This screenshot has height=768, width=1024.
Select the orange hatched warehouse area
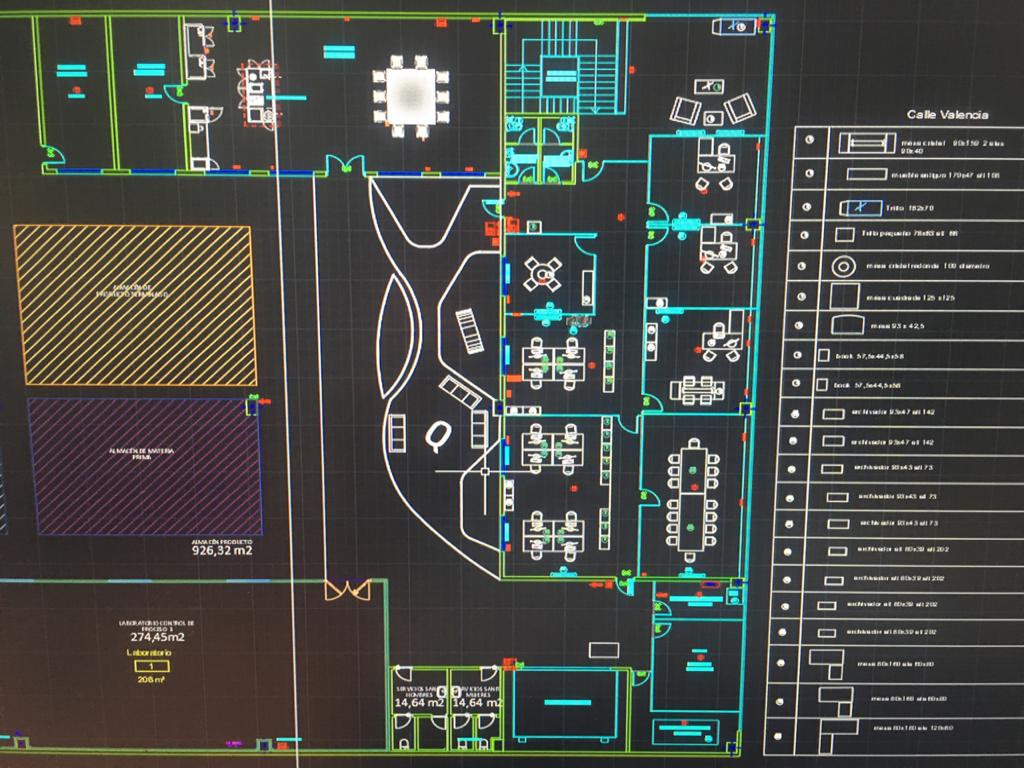134,305
